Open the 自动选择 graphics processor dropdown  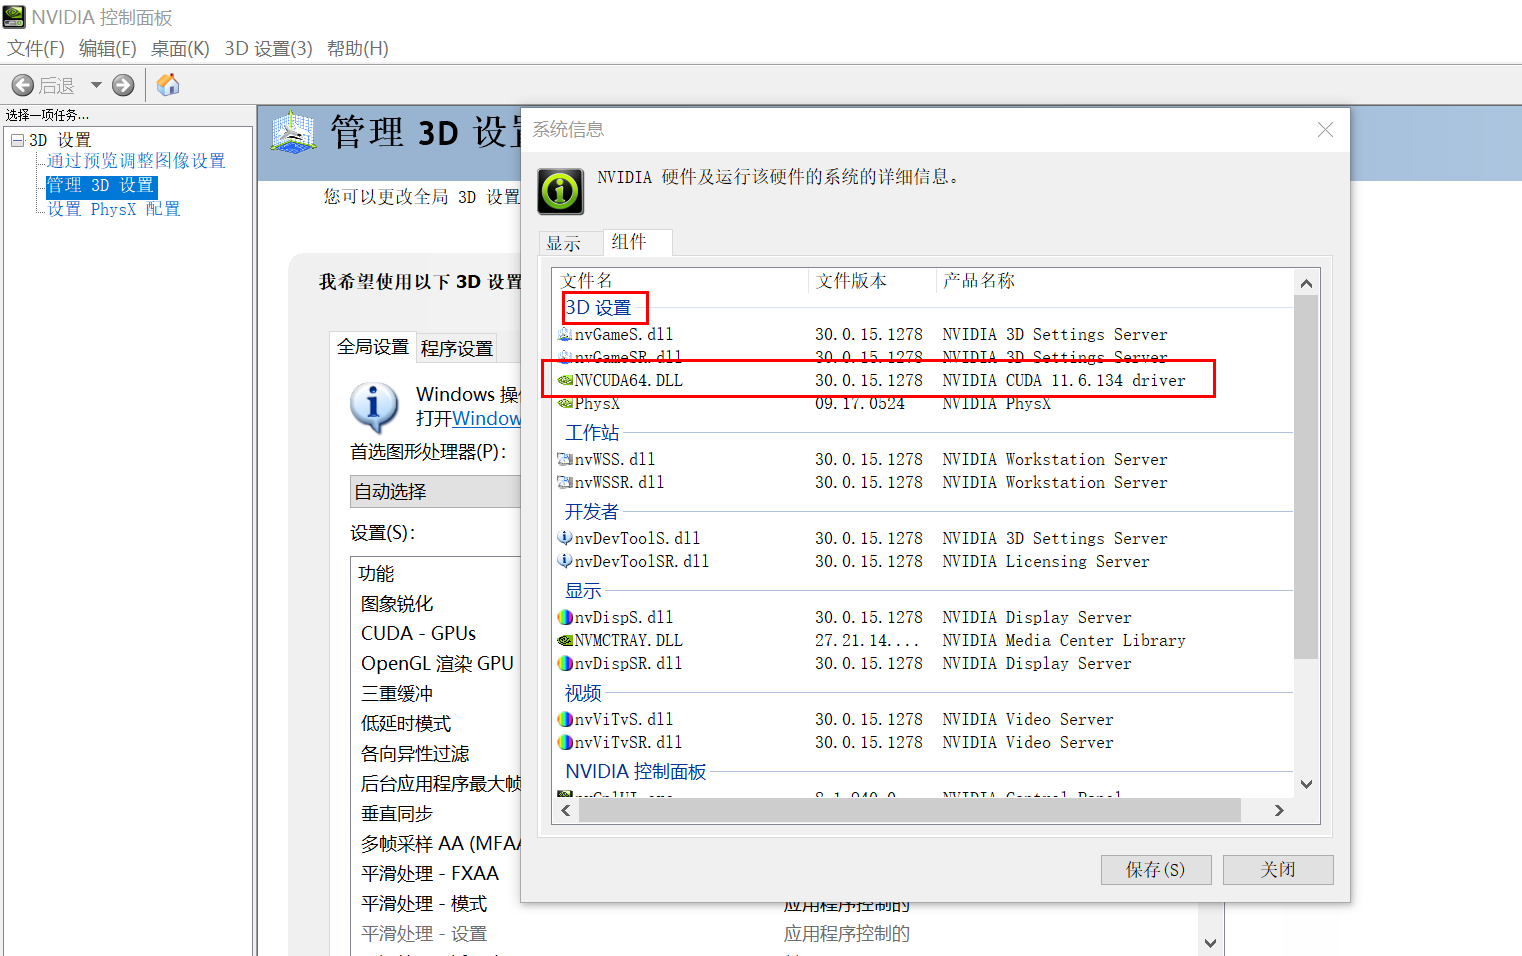436,491
